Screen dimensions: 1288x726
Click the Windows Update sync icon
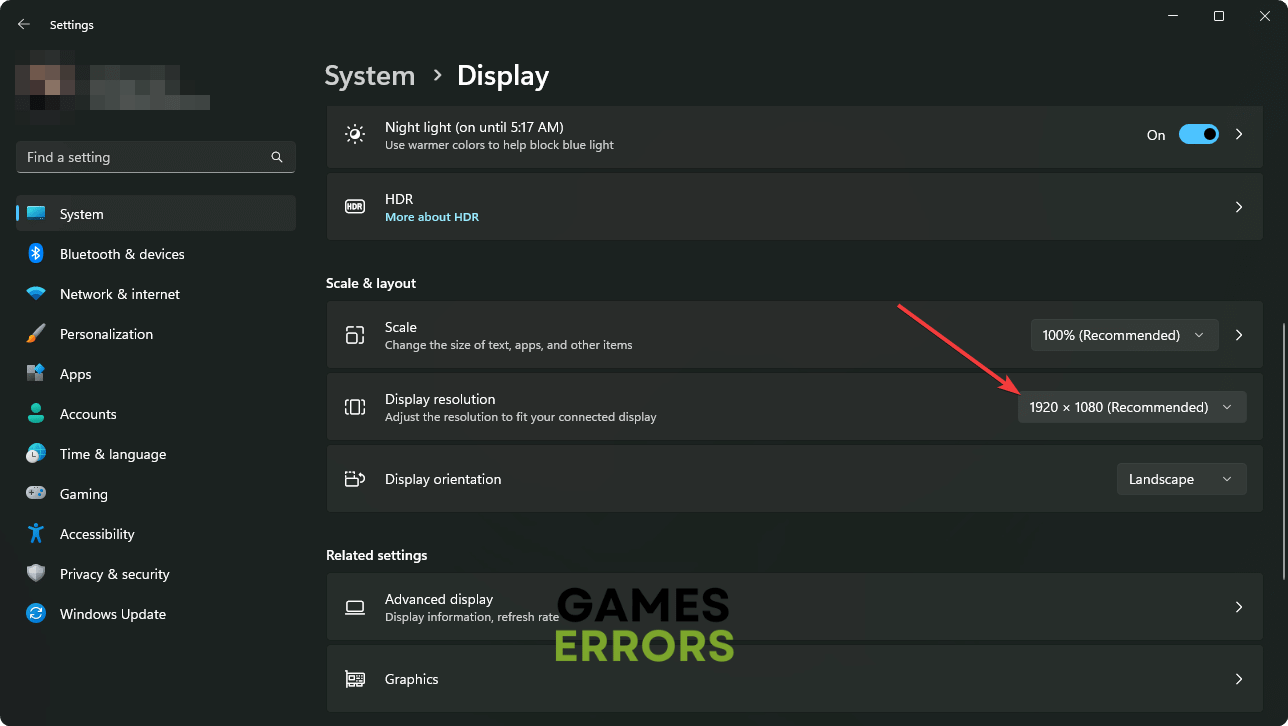click(x=36, y=614)
